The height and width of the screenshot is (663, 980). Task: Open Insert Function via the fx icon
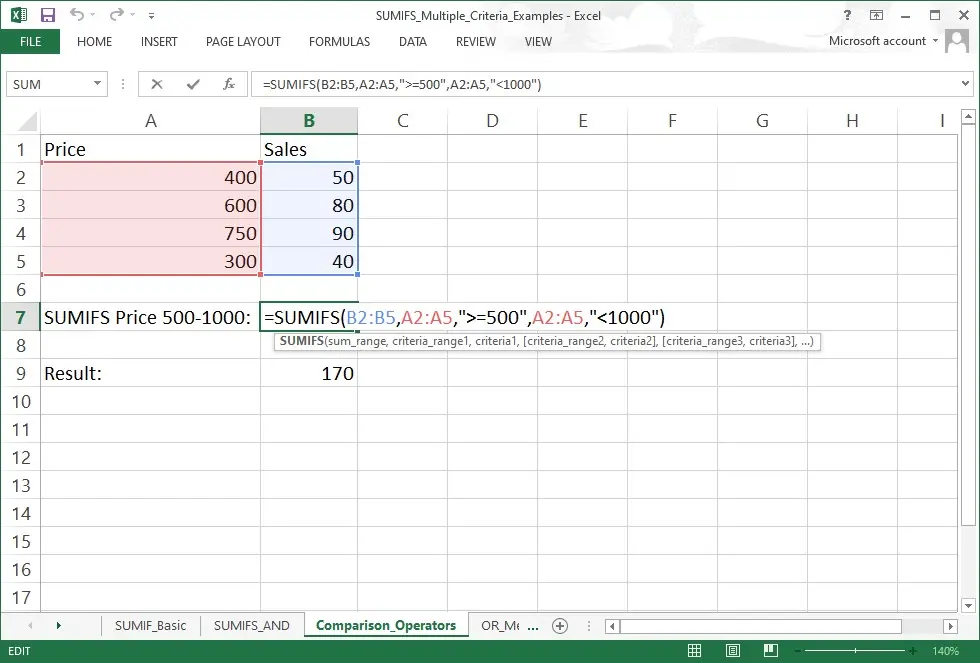pos(228,84)
